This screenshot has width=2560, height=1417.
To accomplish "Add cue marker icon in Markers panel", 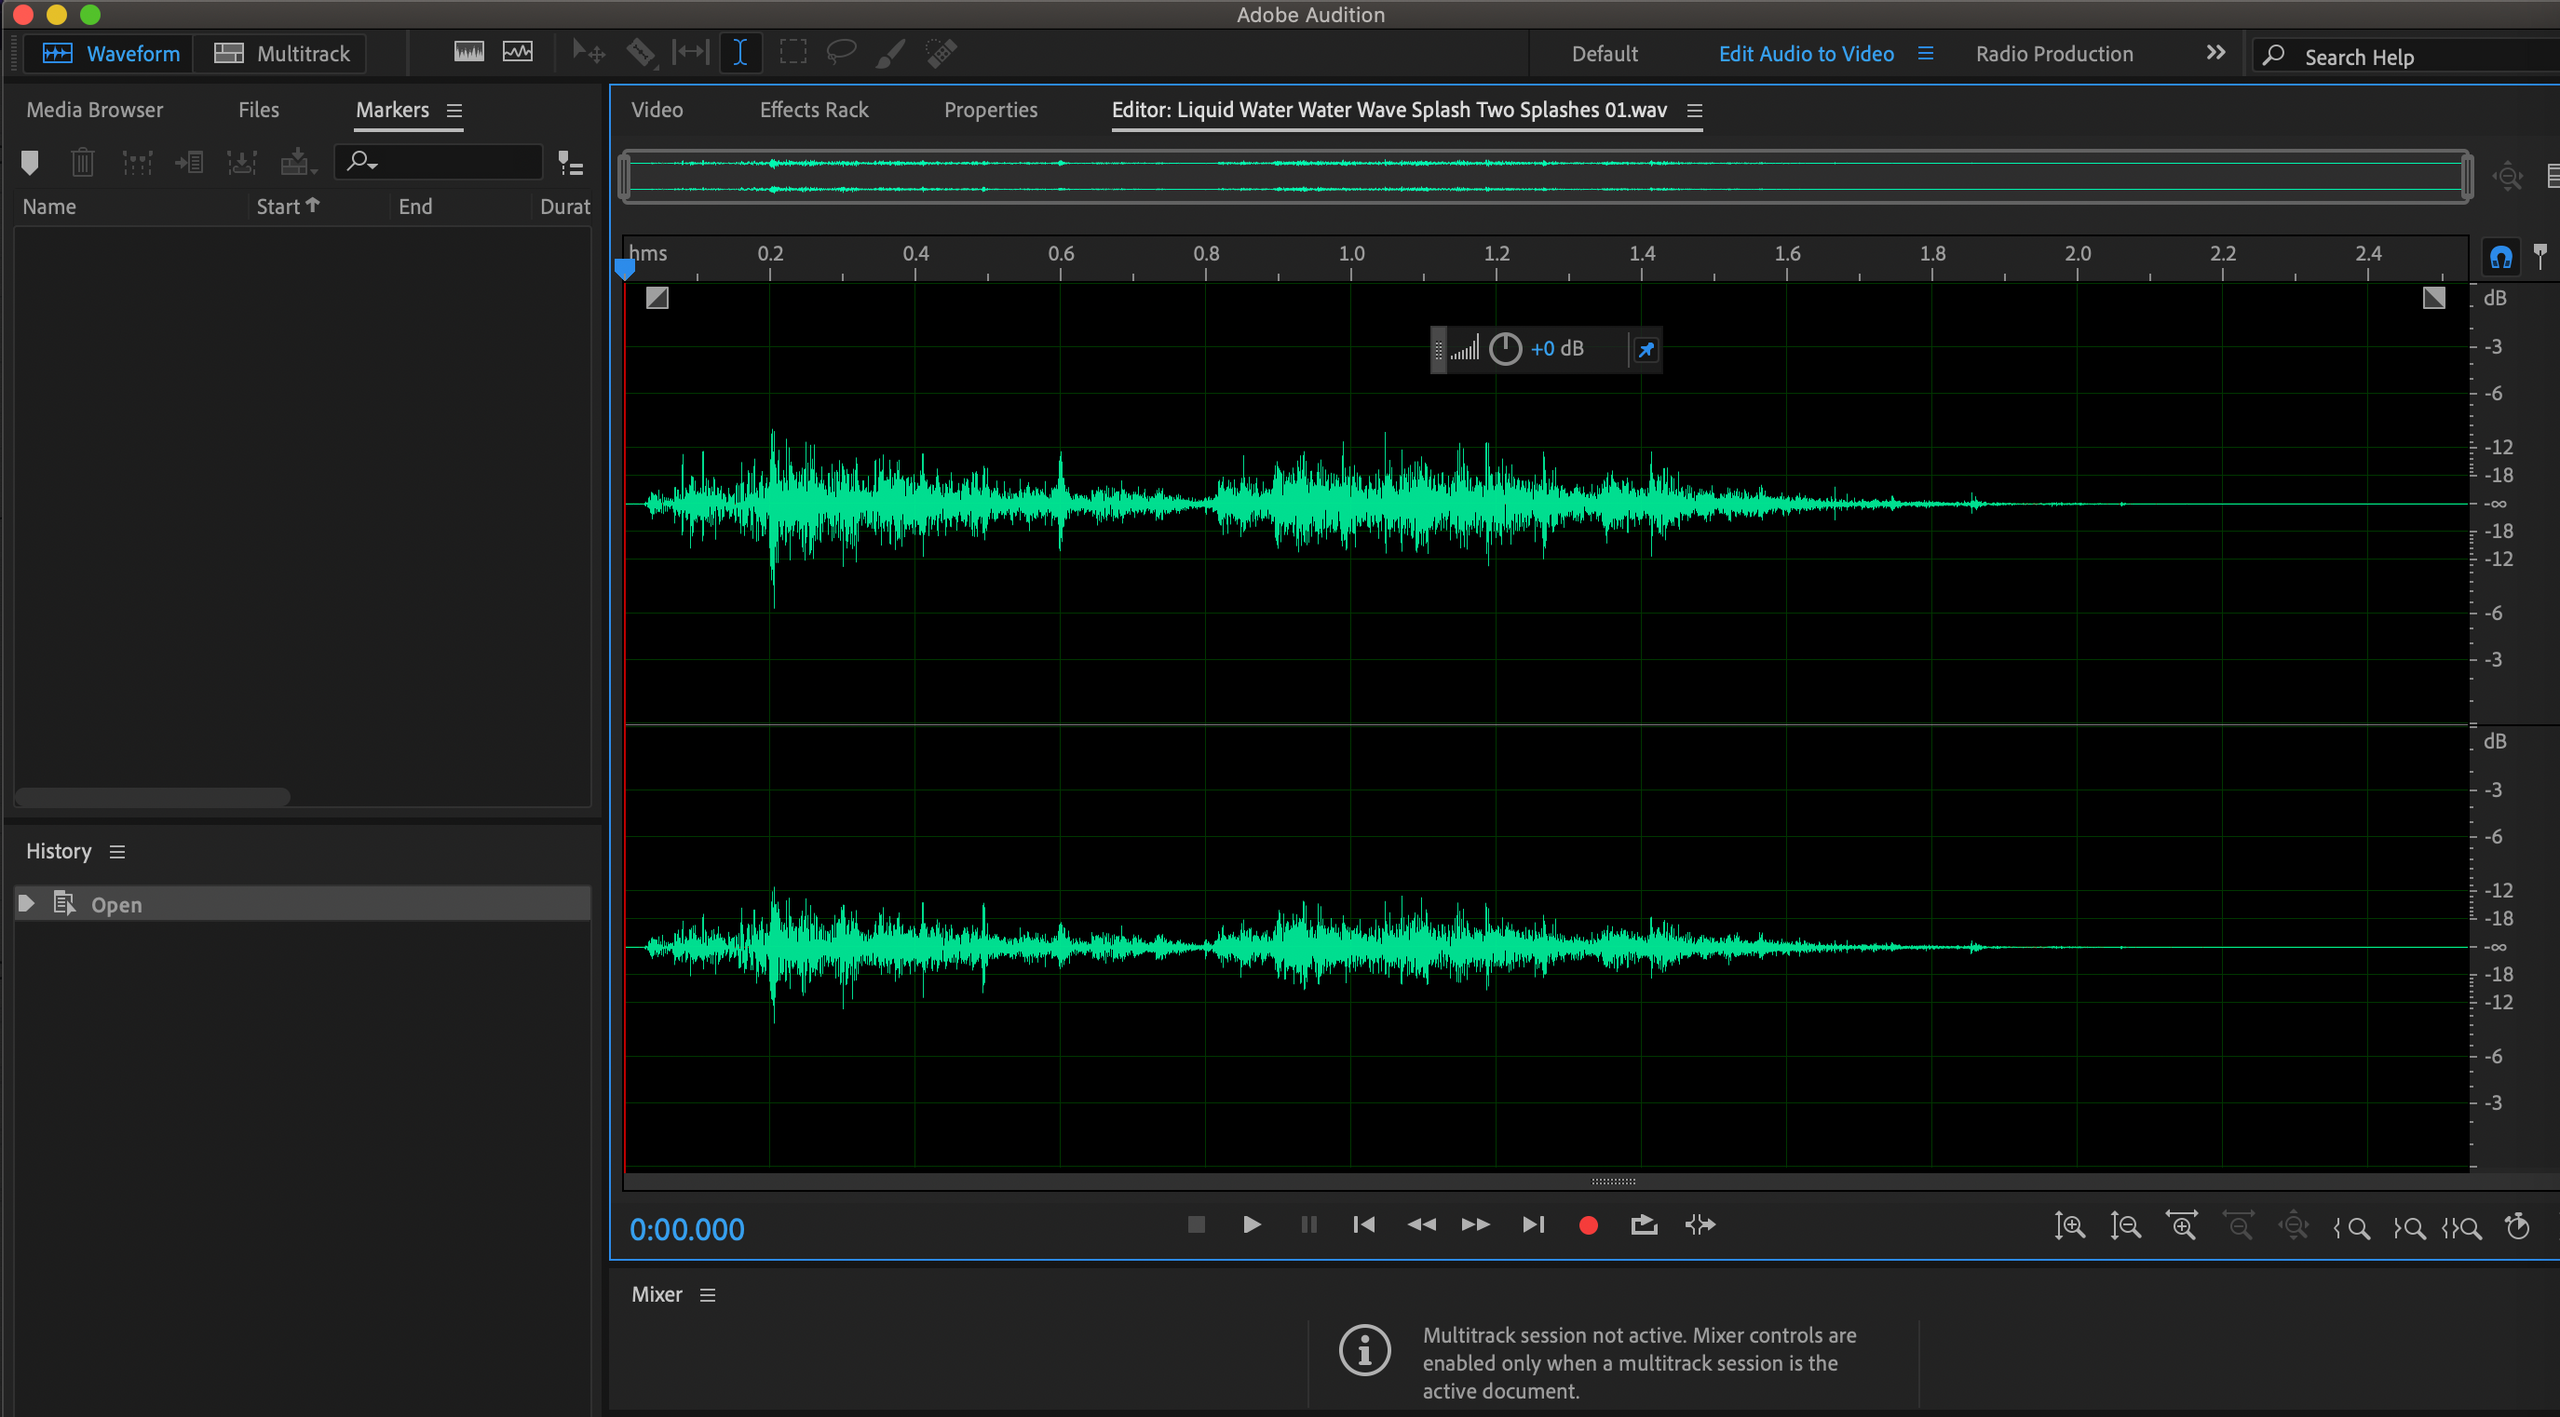I will [x=30, y=163].
